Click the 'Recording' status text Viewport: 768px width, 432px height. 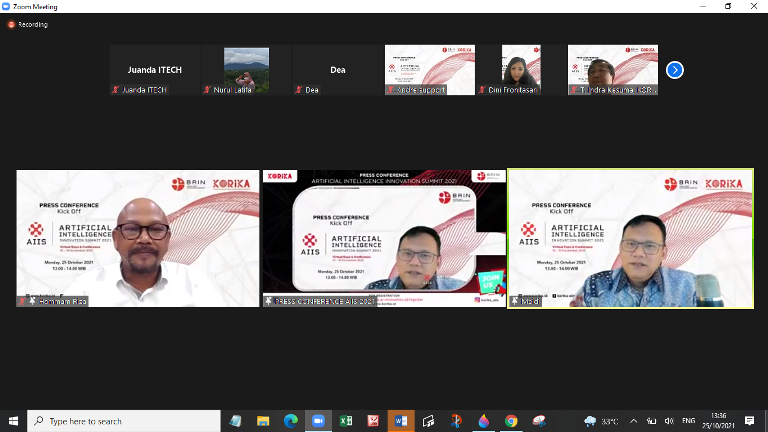[x=33, y=24]
